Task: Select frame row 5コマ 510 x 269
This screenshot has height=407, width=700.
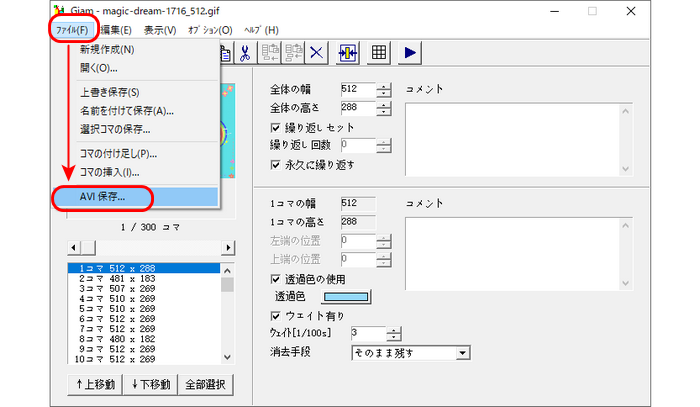Action: pos(144,309)
